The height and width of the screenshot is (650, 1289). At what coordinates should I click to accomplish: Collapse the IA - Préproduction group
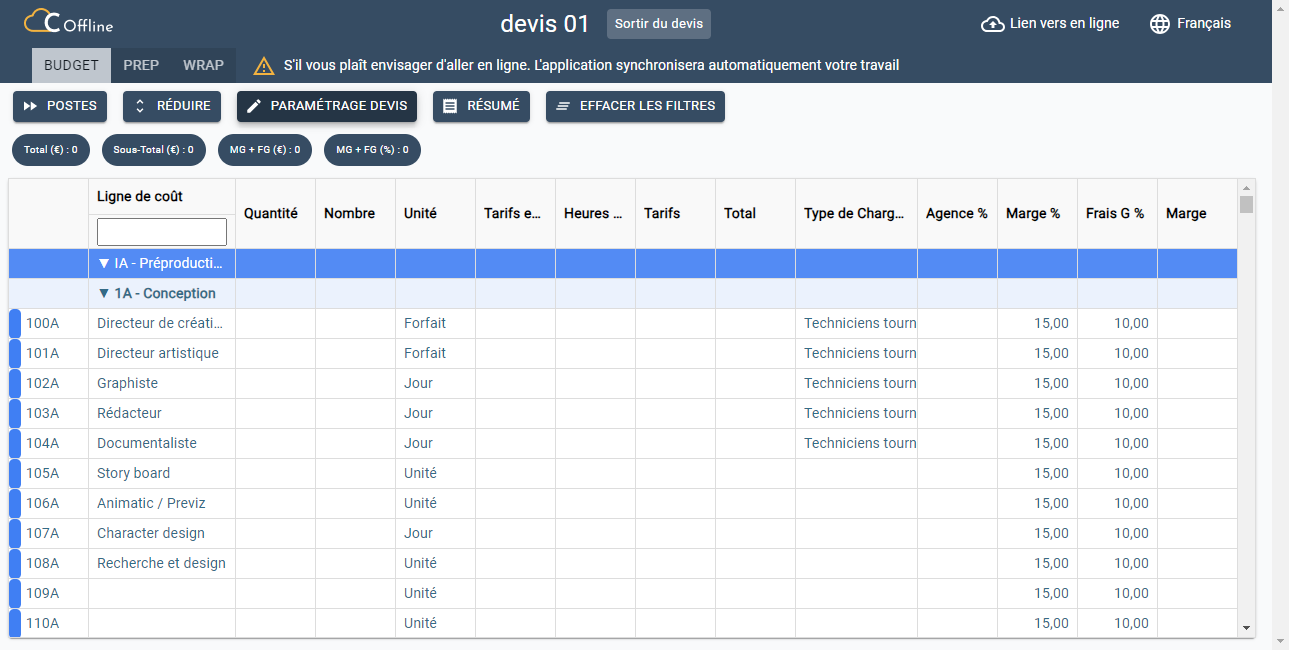click(104, 264)
